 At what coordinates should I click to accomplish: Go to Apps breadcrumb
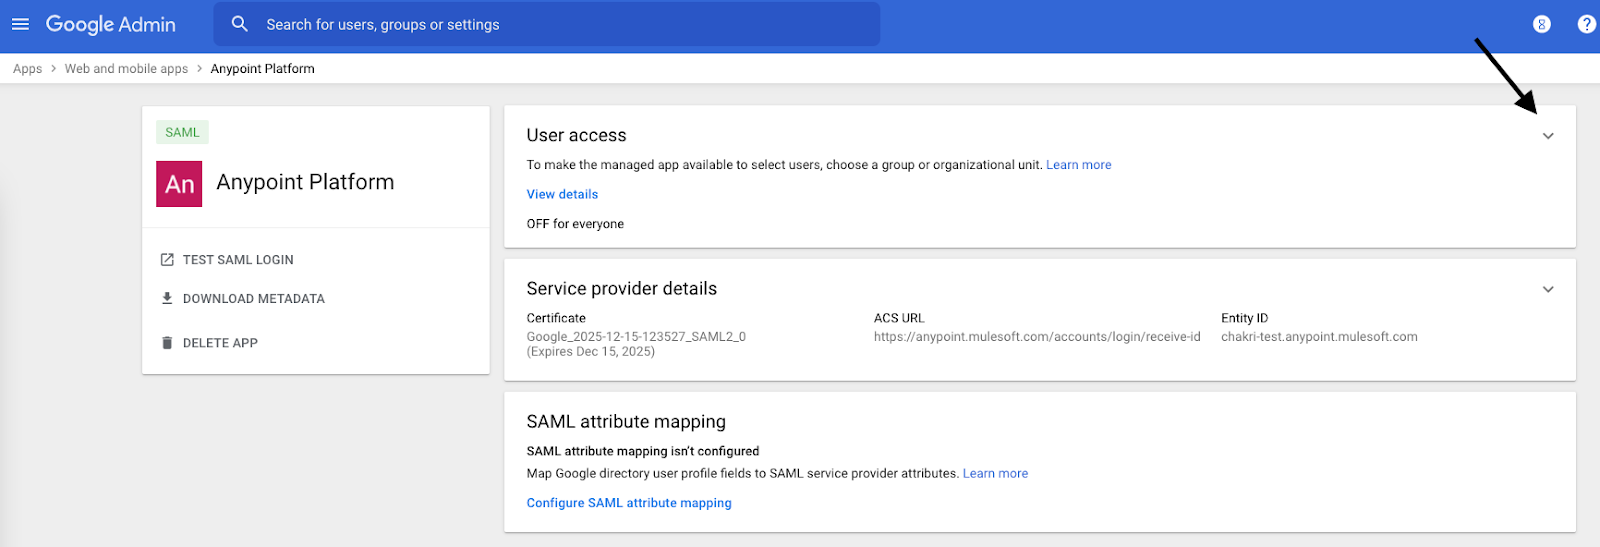tap(27, 69)
